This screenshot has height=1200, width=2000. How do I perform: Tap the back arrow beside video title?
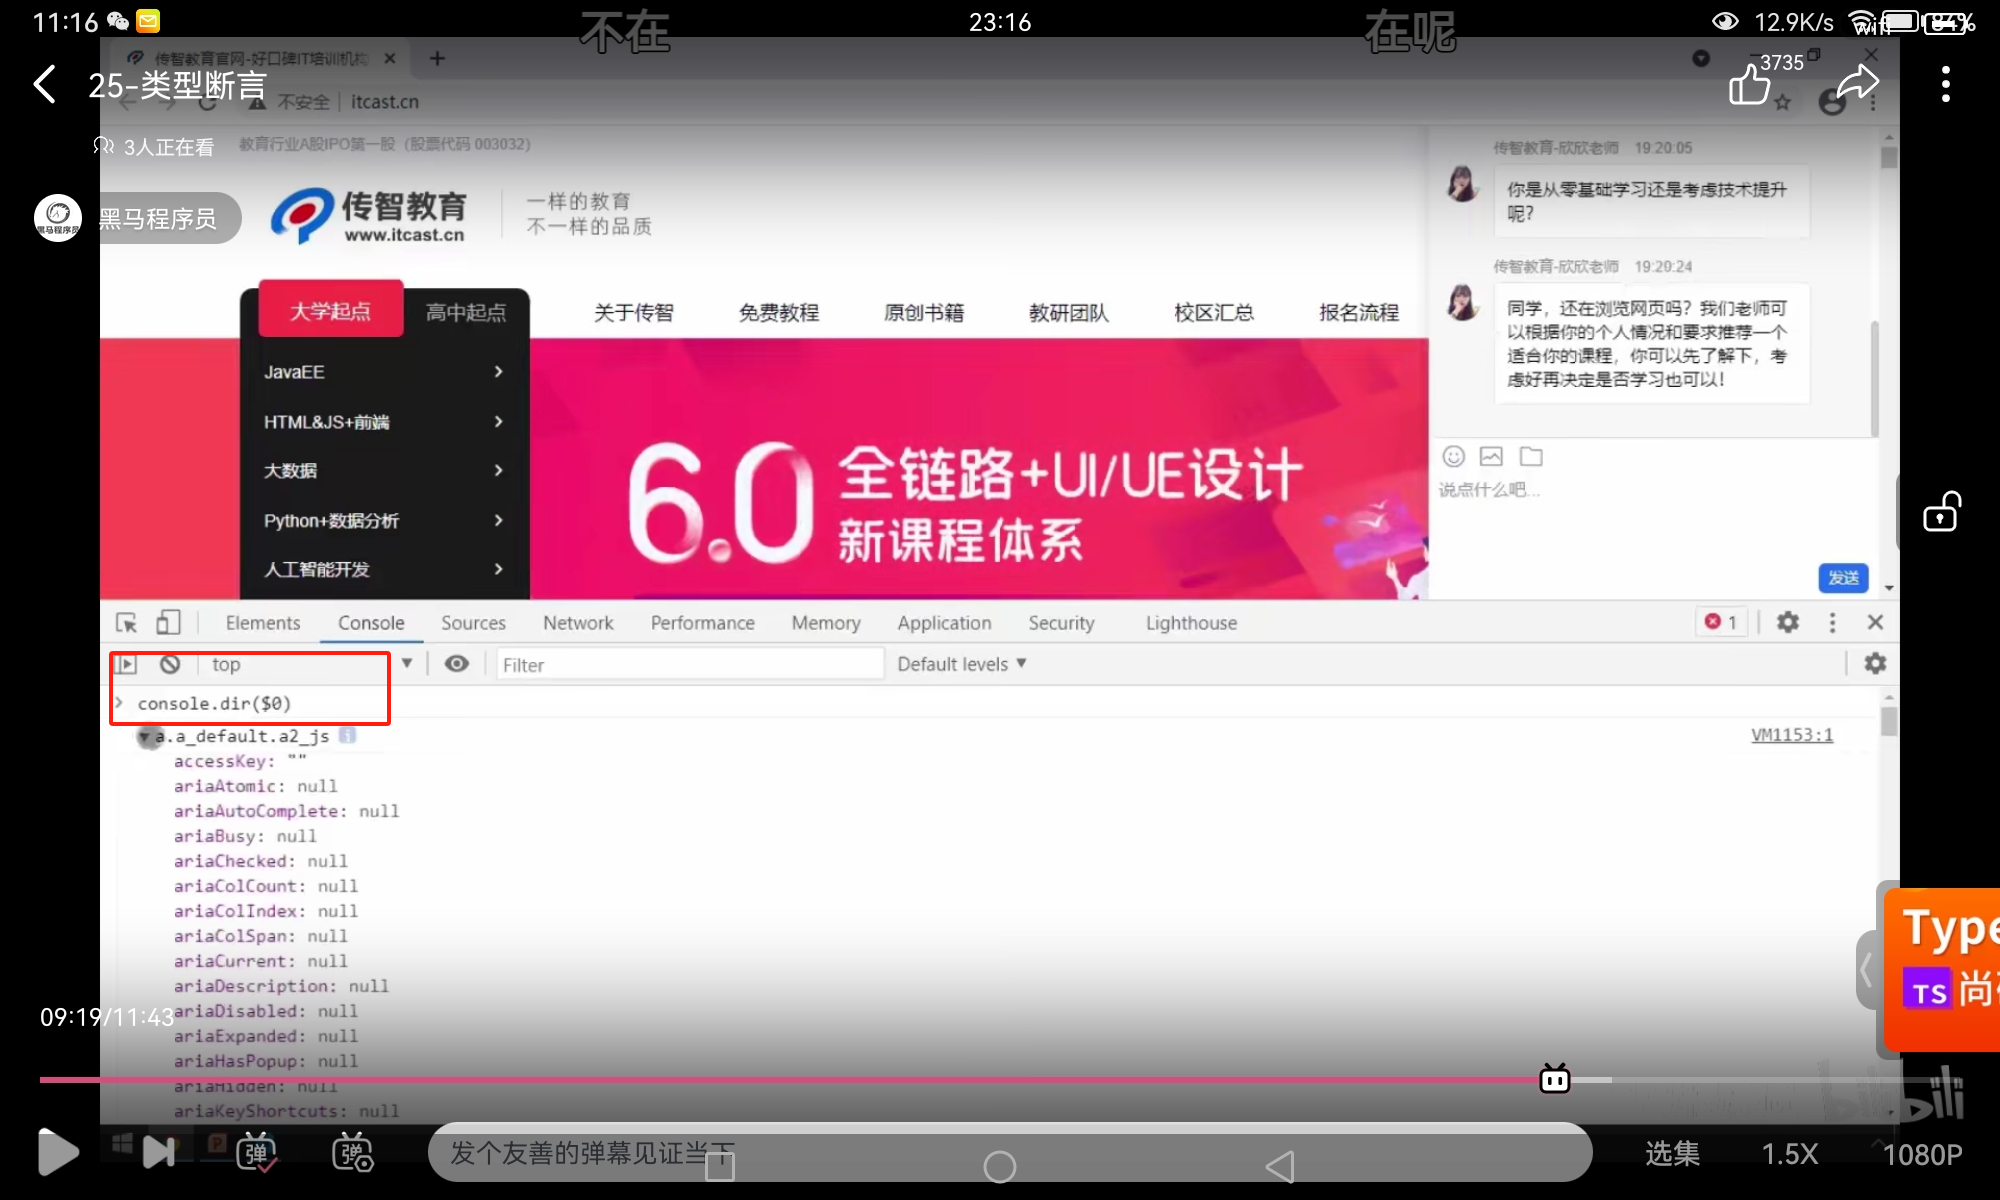click(x=45, y=85)
